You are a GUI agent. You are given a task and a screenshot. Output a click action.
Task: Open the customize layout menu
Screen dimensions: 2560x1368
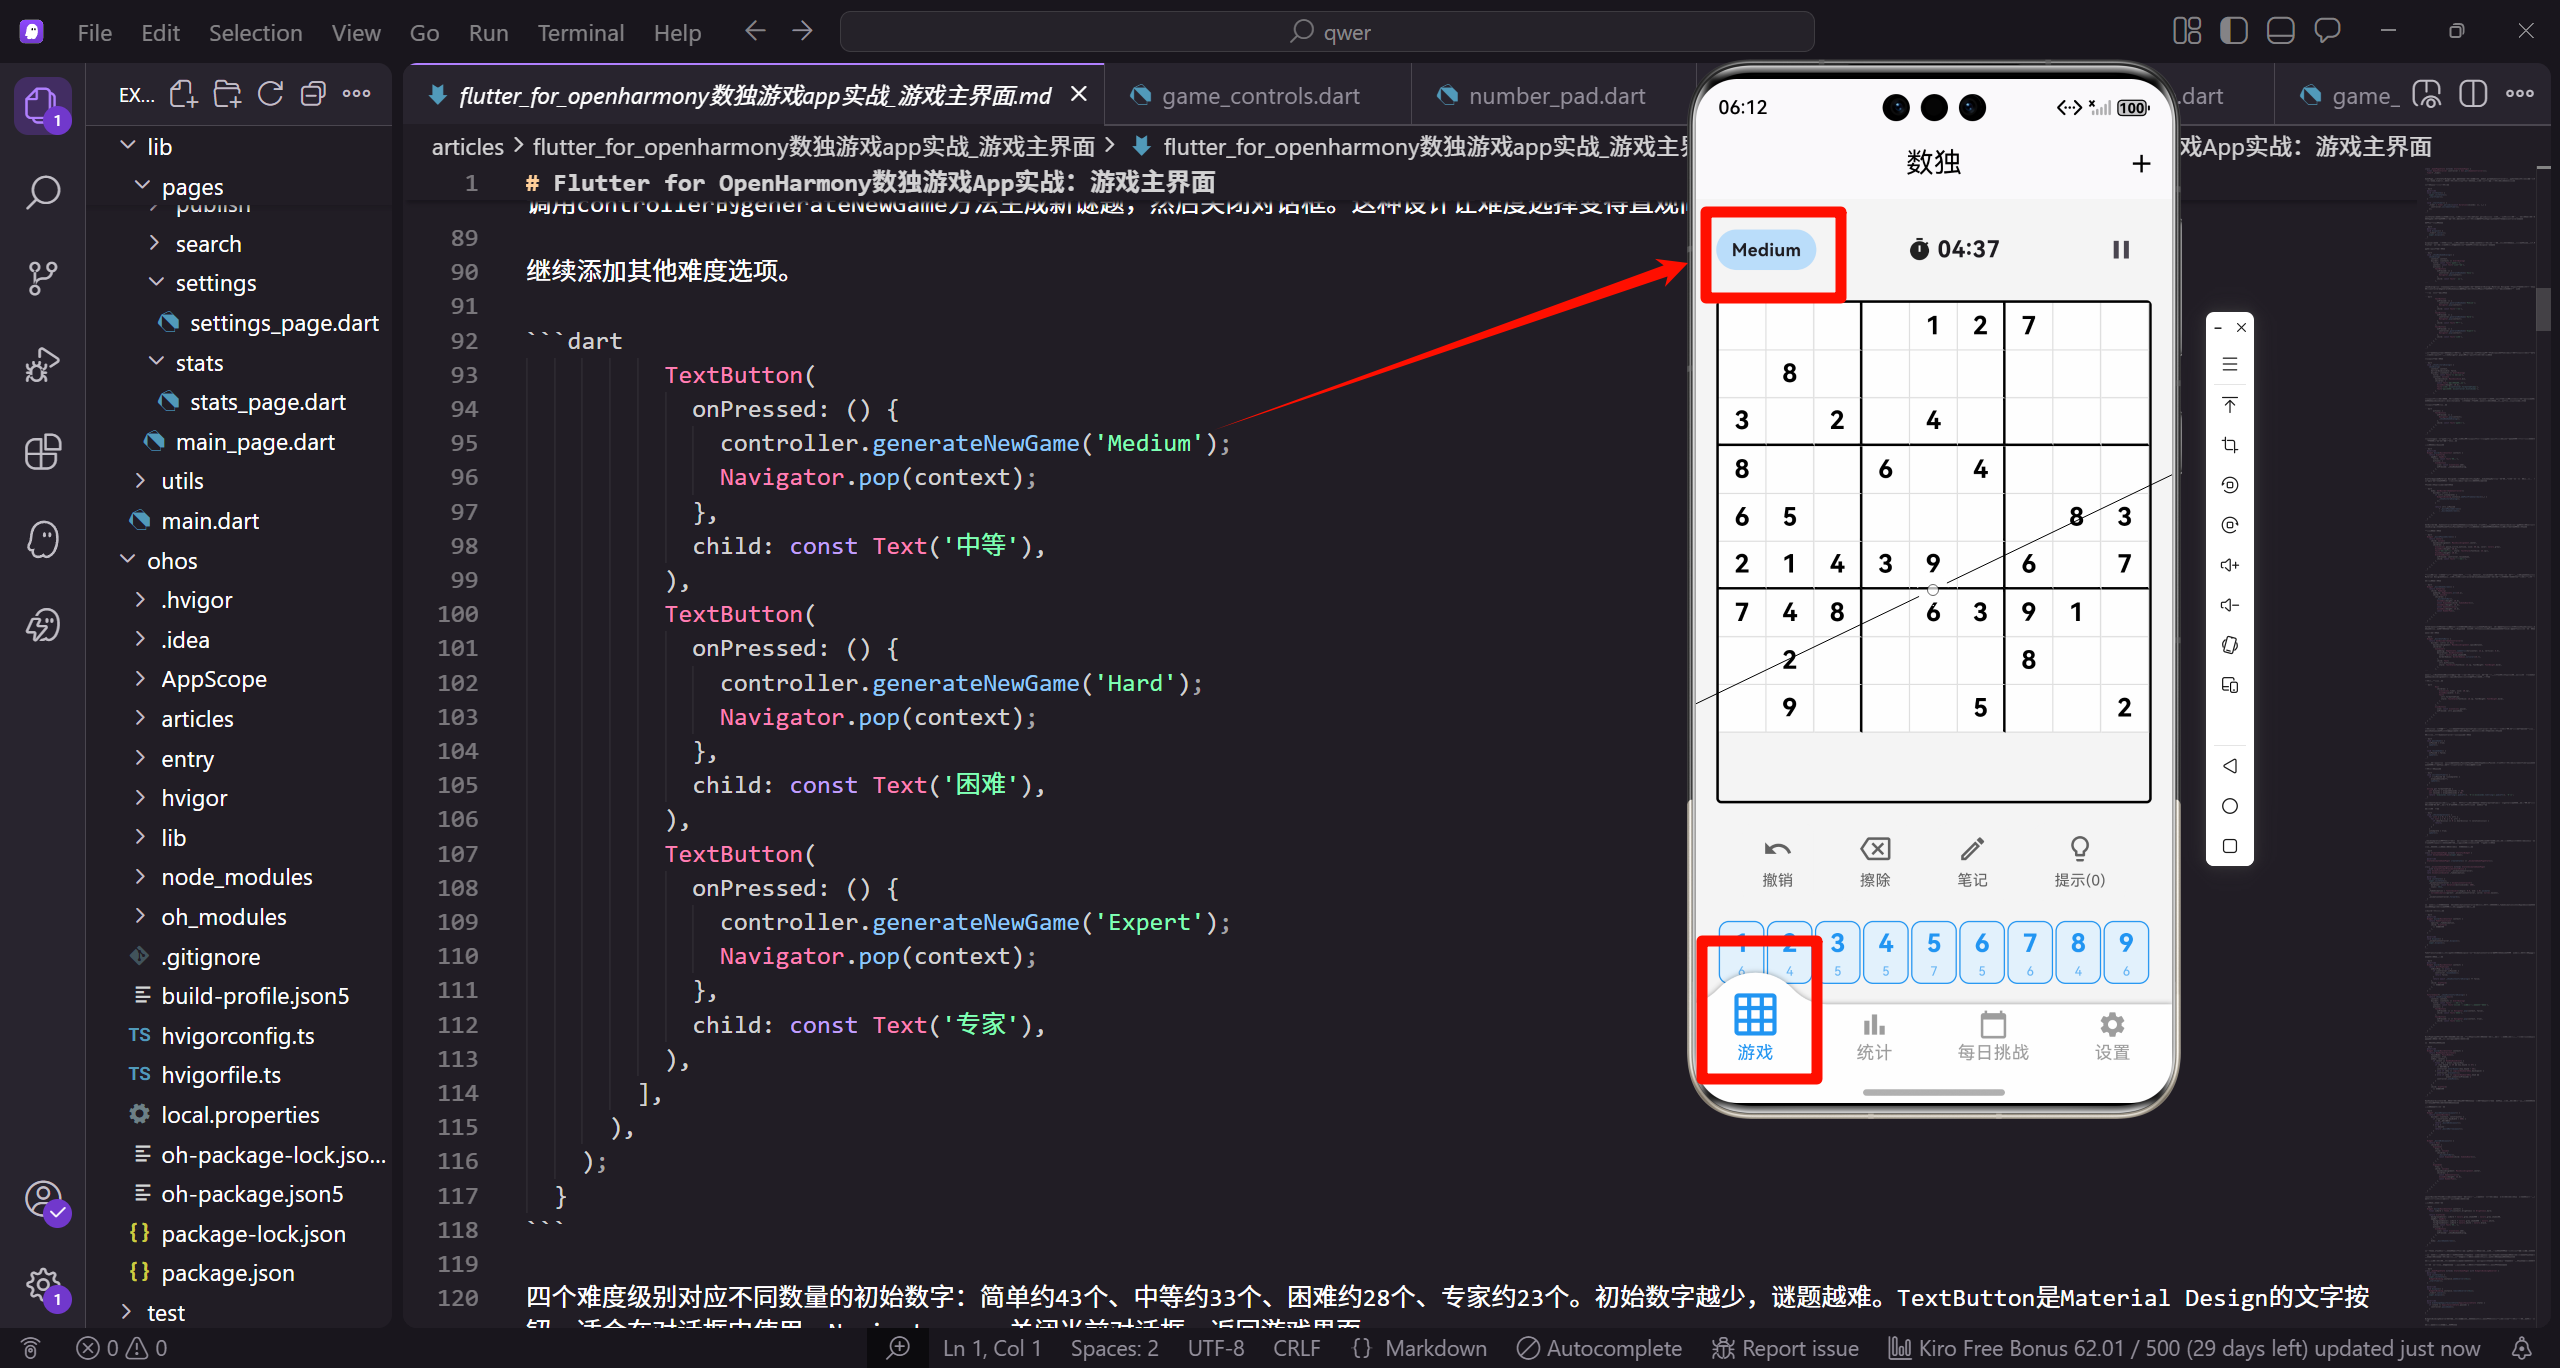[x=2187, y=32]
